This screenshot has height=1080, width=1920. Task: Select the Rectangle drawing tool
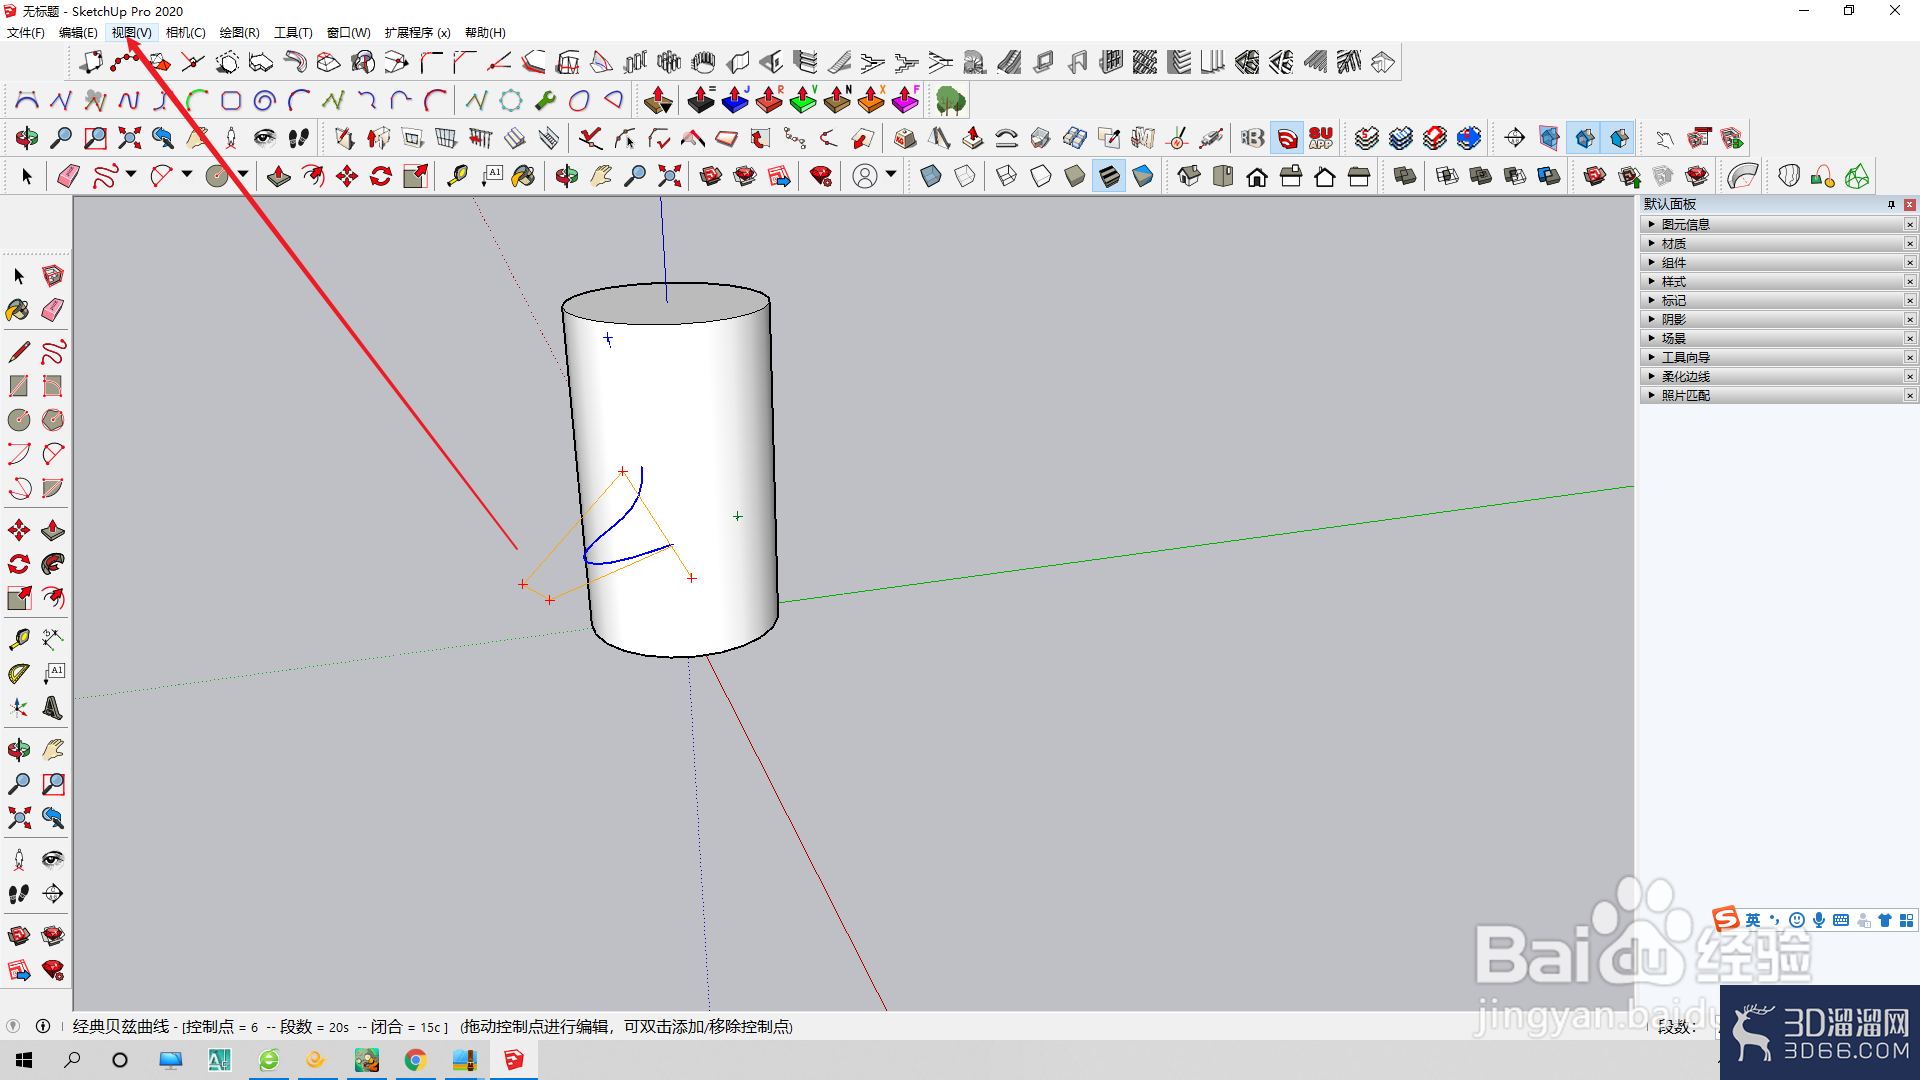click(x=19, y=386)
